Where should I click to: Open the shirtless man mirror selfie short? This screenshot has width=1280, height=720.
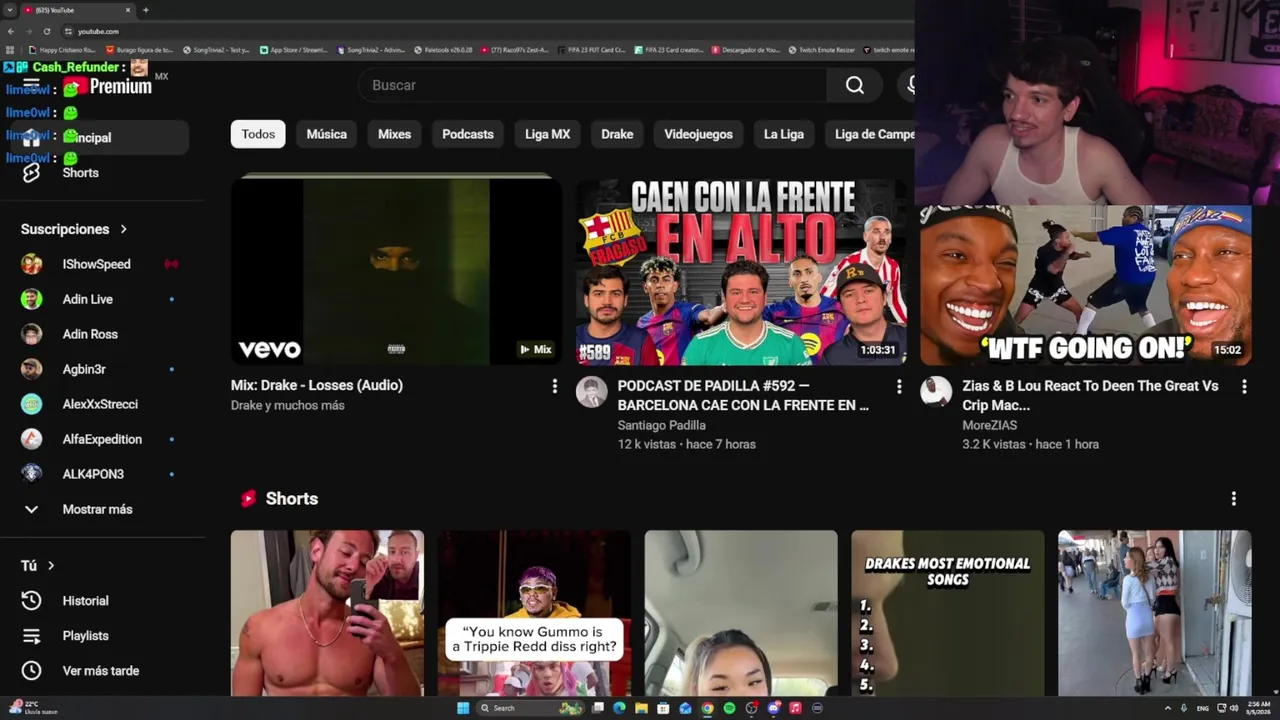click(327, 613)
